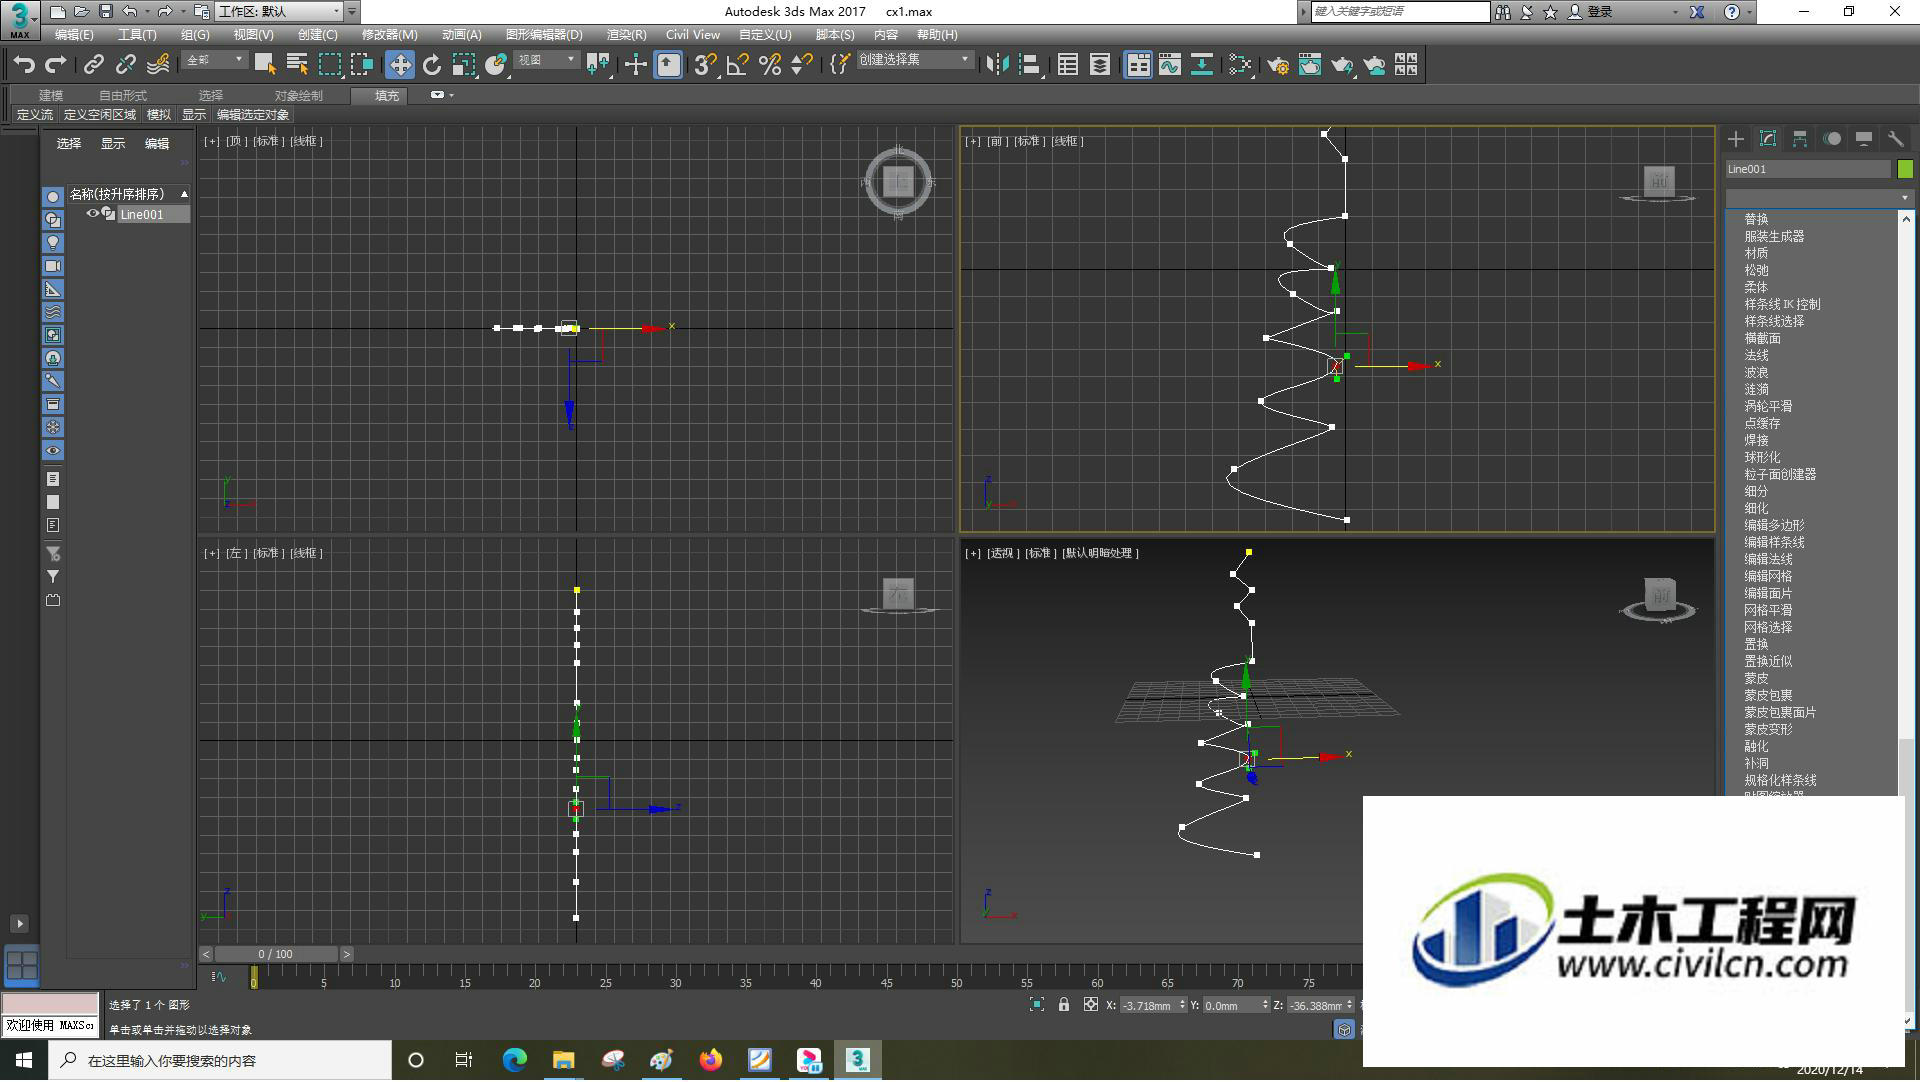
Task: Click the 名称(按升序排序) column sort arrow
Action: pos(184,194)
